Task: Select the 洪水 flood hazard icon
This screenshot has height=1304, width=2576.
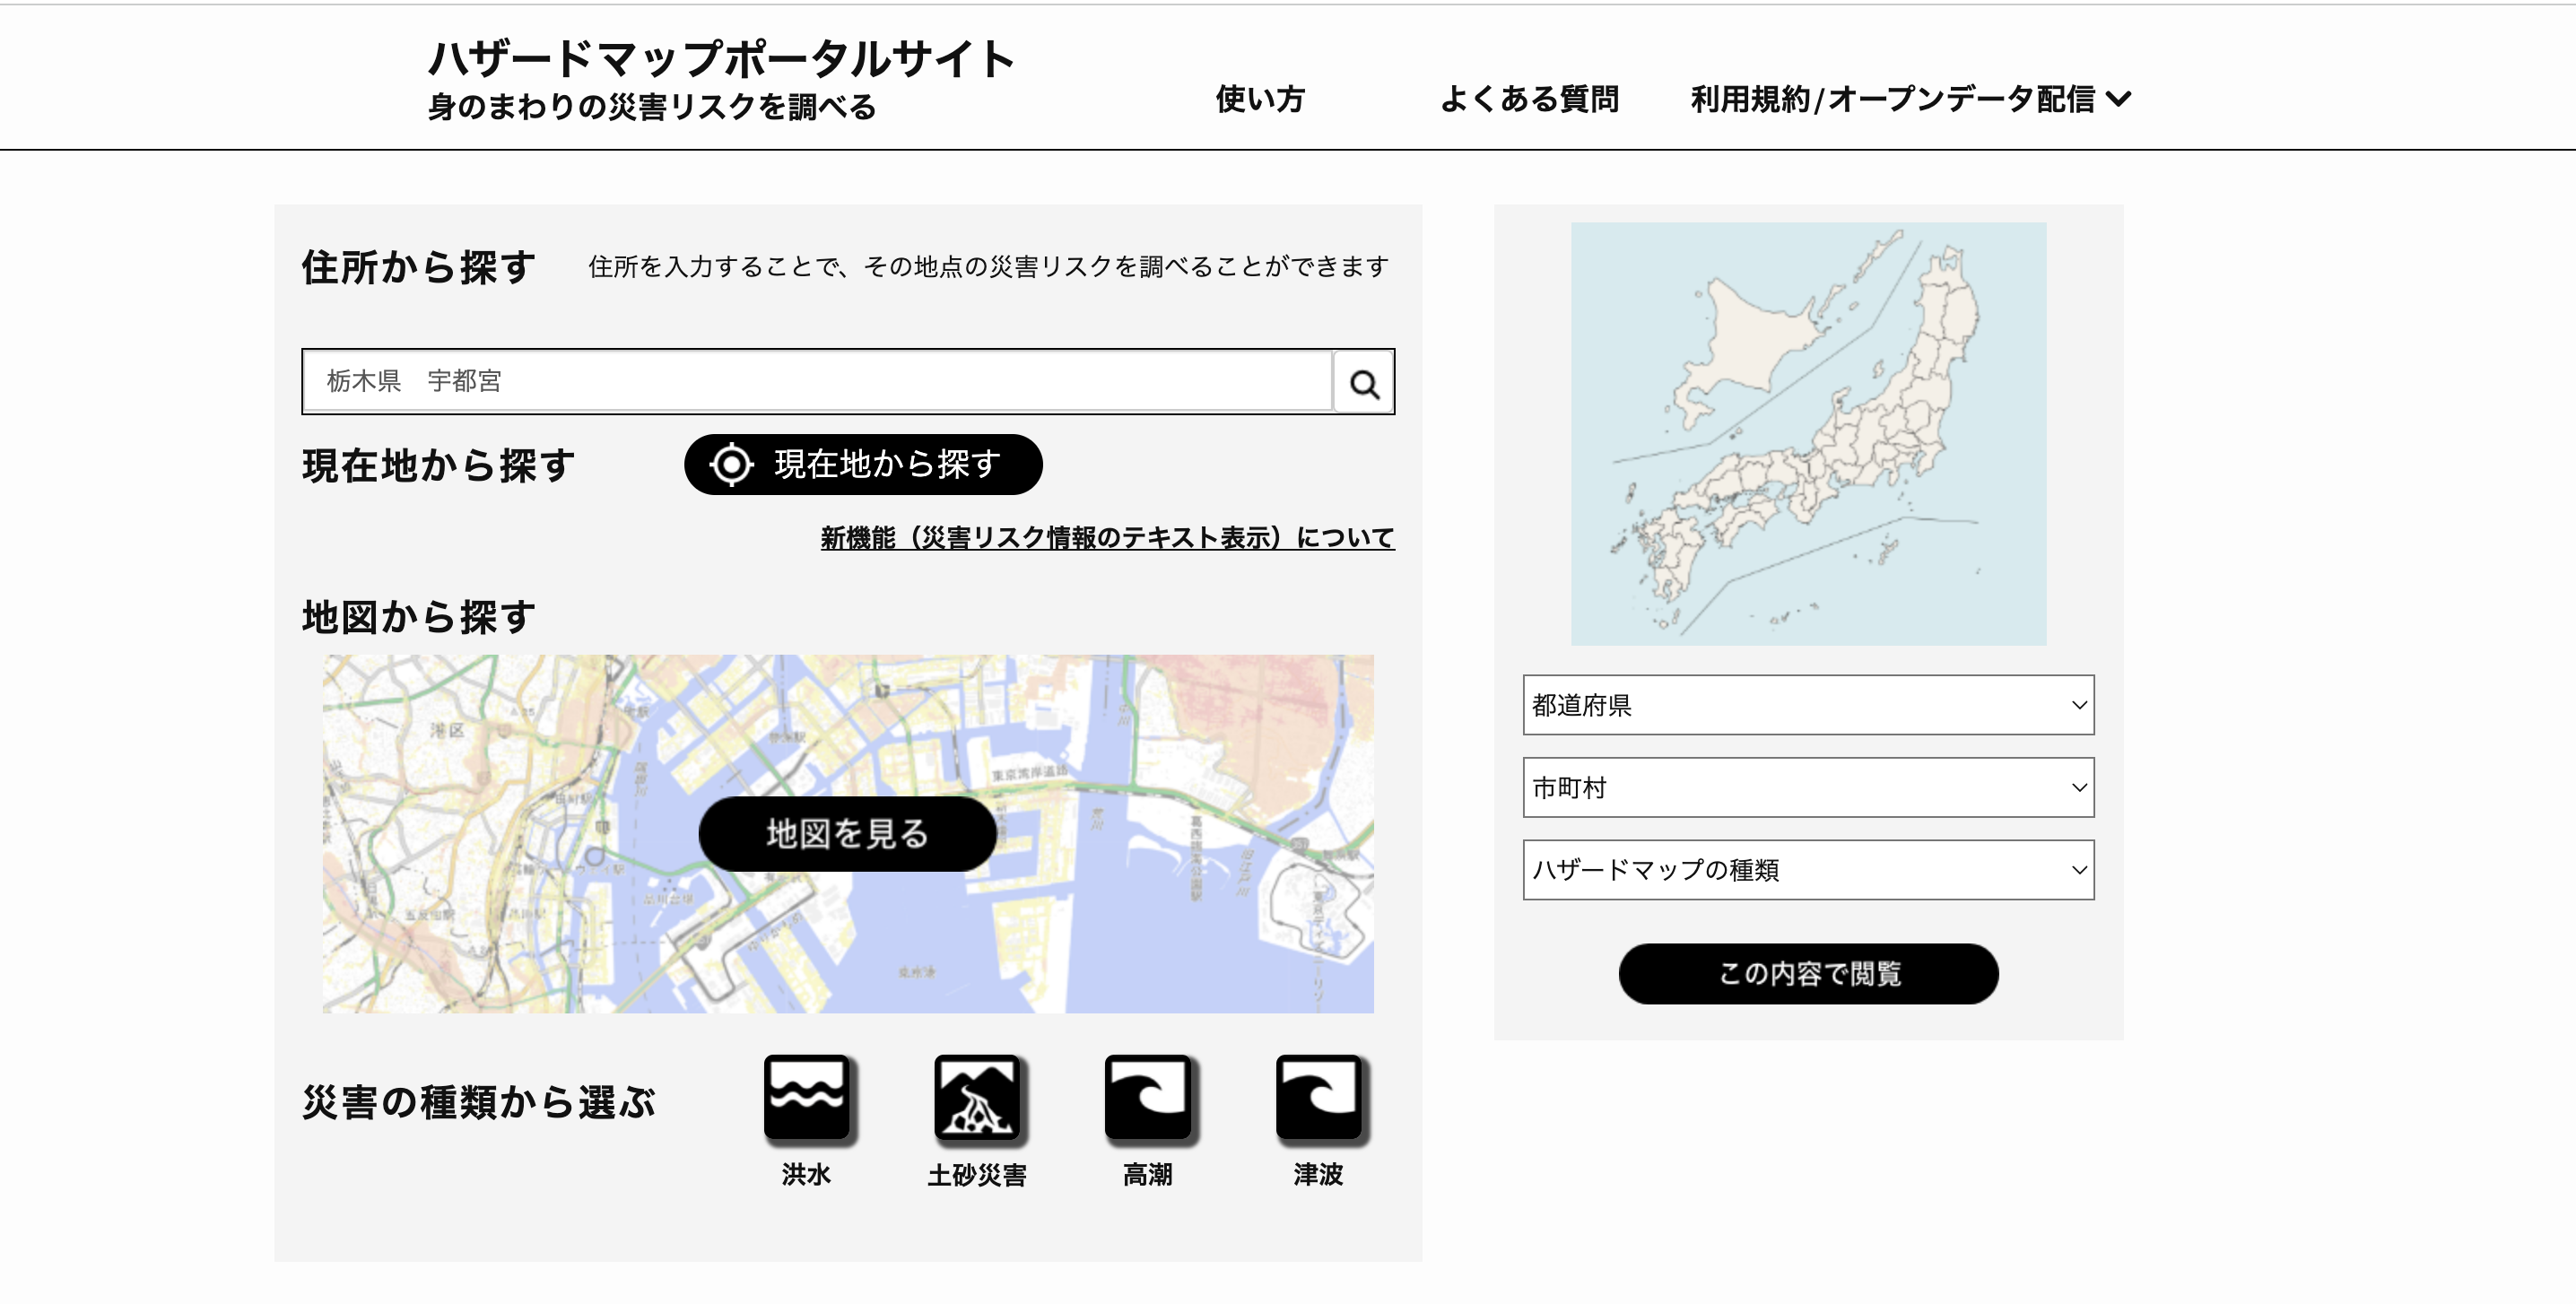Action: point(806,1098)
